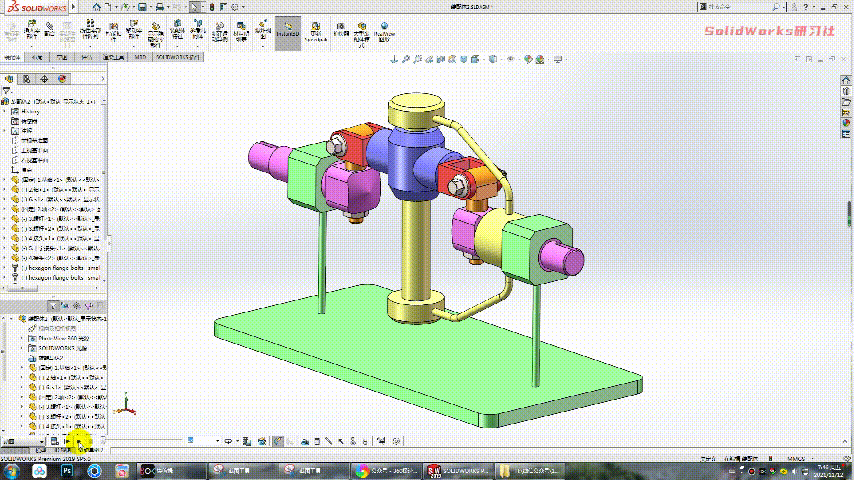This screenshot has width=854, height=480.
Task: Open the 渲染工具 ribbon tab
Action: click(x=114, y=57)
